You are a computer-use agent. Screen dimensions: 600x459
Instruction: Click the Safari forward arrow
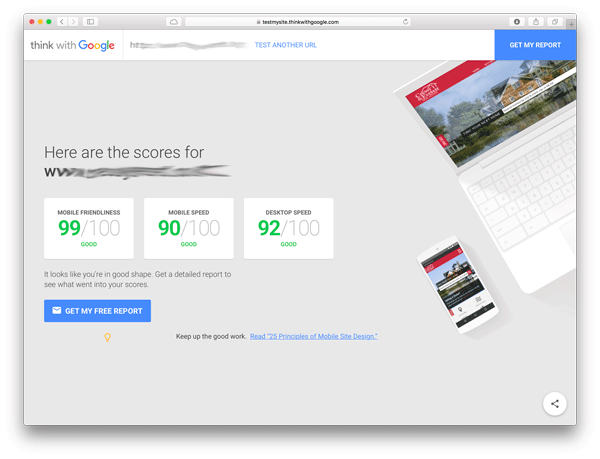pos(73,22)
